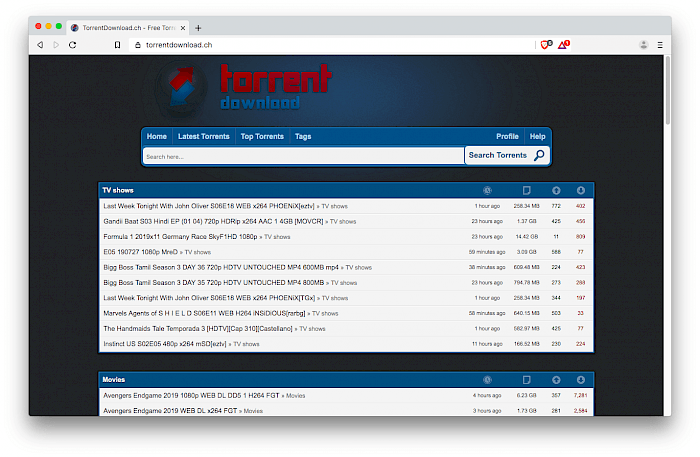
Task: Close the TorrentDownload.ch tab
Action: (x=183, y=28)
